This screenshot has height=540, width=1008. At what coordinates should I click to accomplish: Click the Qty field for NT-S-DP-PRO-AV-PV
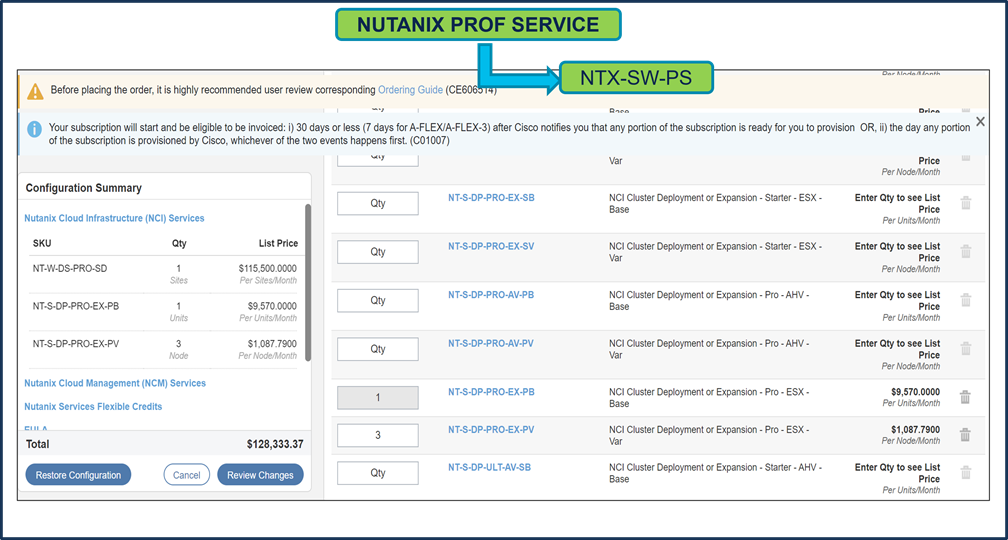tap(378, 349)
